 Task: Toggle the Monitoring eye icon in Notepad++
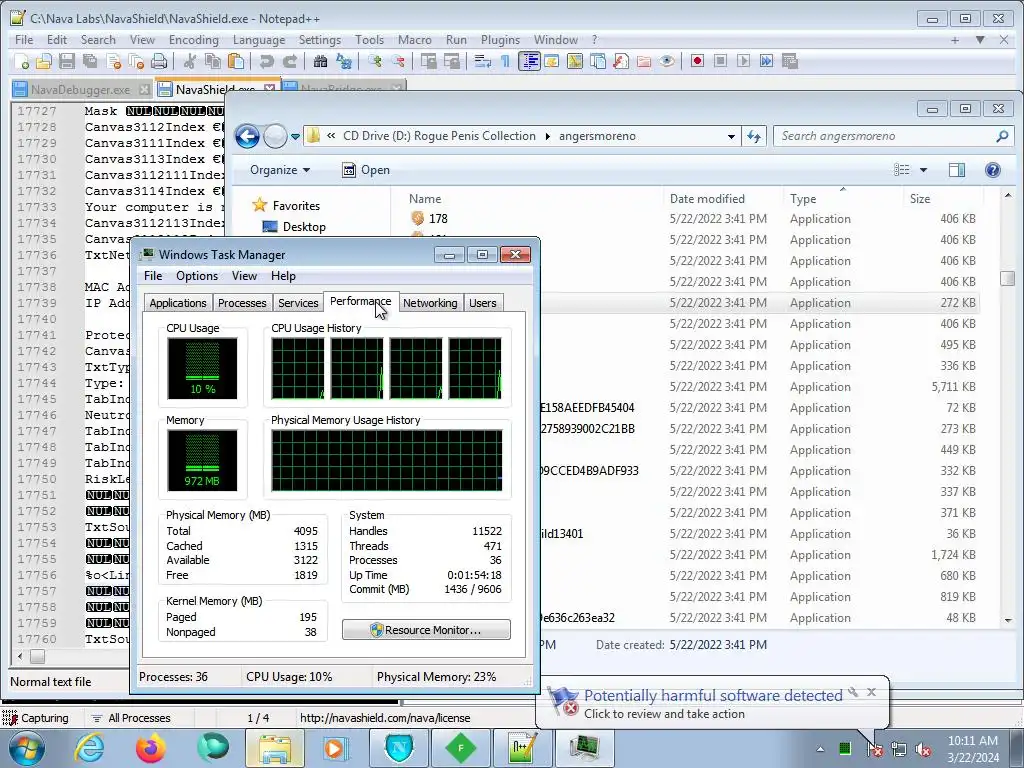[x=666, y=61]
